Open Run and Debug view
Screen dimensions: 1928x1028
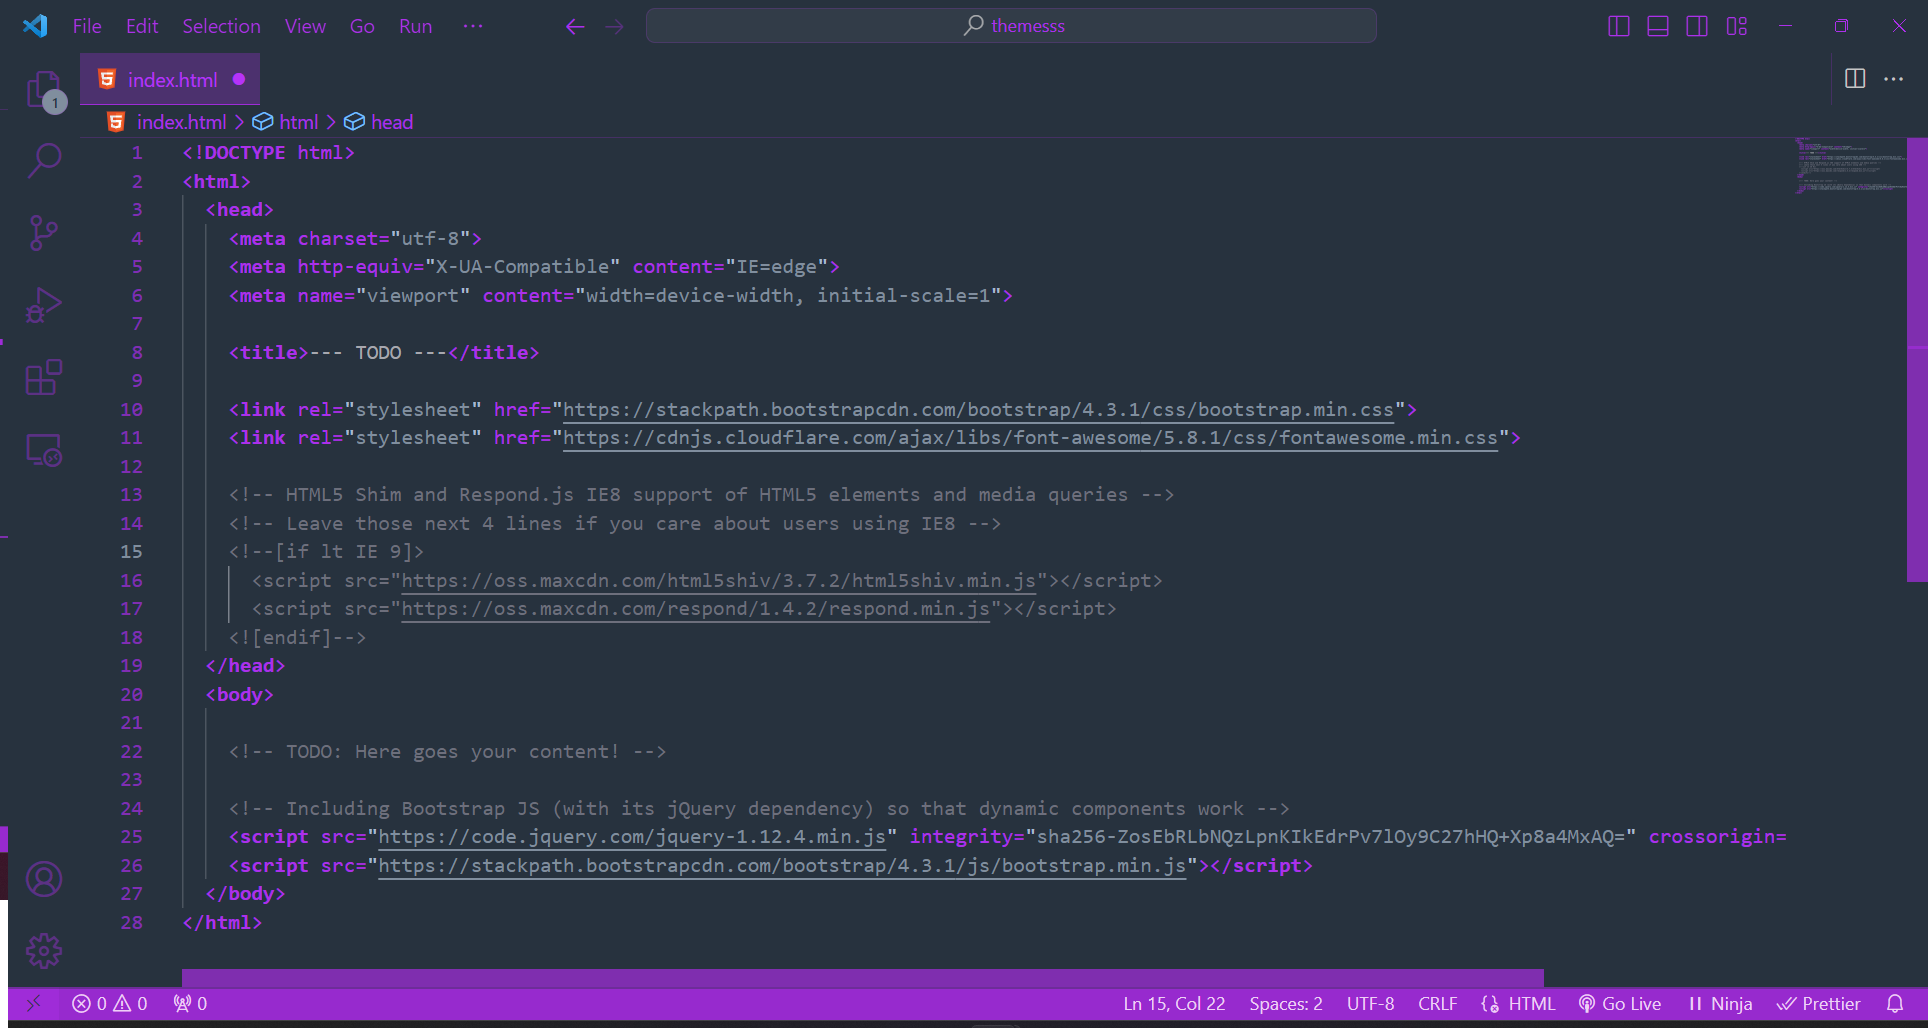(x=44, y=305)
